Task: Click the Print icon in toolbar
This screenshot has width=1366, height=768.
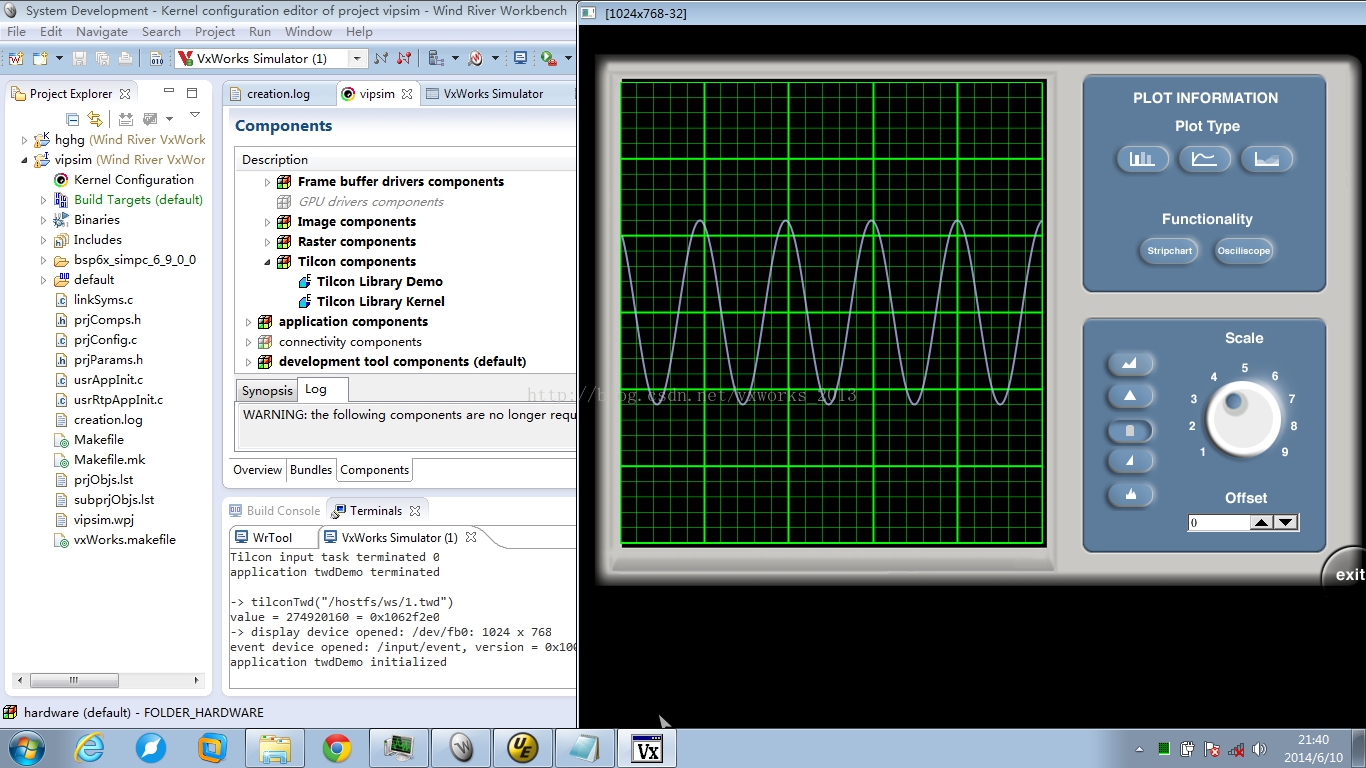Action: tap(125, 59)
